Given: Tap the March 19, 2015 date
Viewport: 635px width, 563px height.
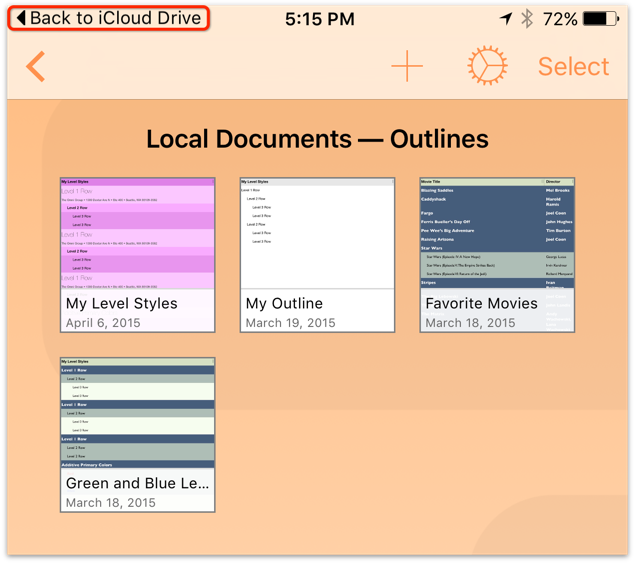Looking at the screenshot, I should click(x=291, y=323).
